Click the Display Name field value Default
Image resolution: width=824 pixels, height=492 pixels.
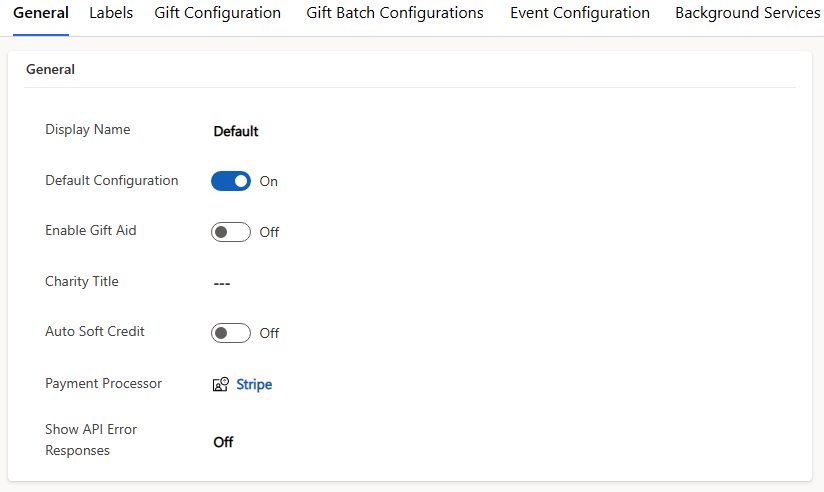(x=236, y=131)
